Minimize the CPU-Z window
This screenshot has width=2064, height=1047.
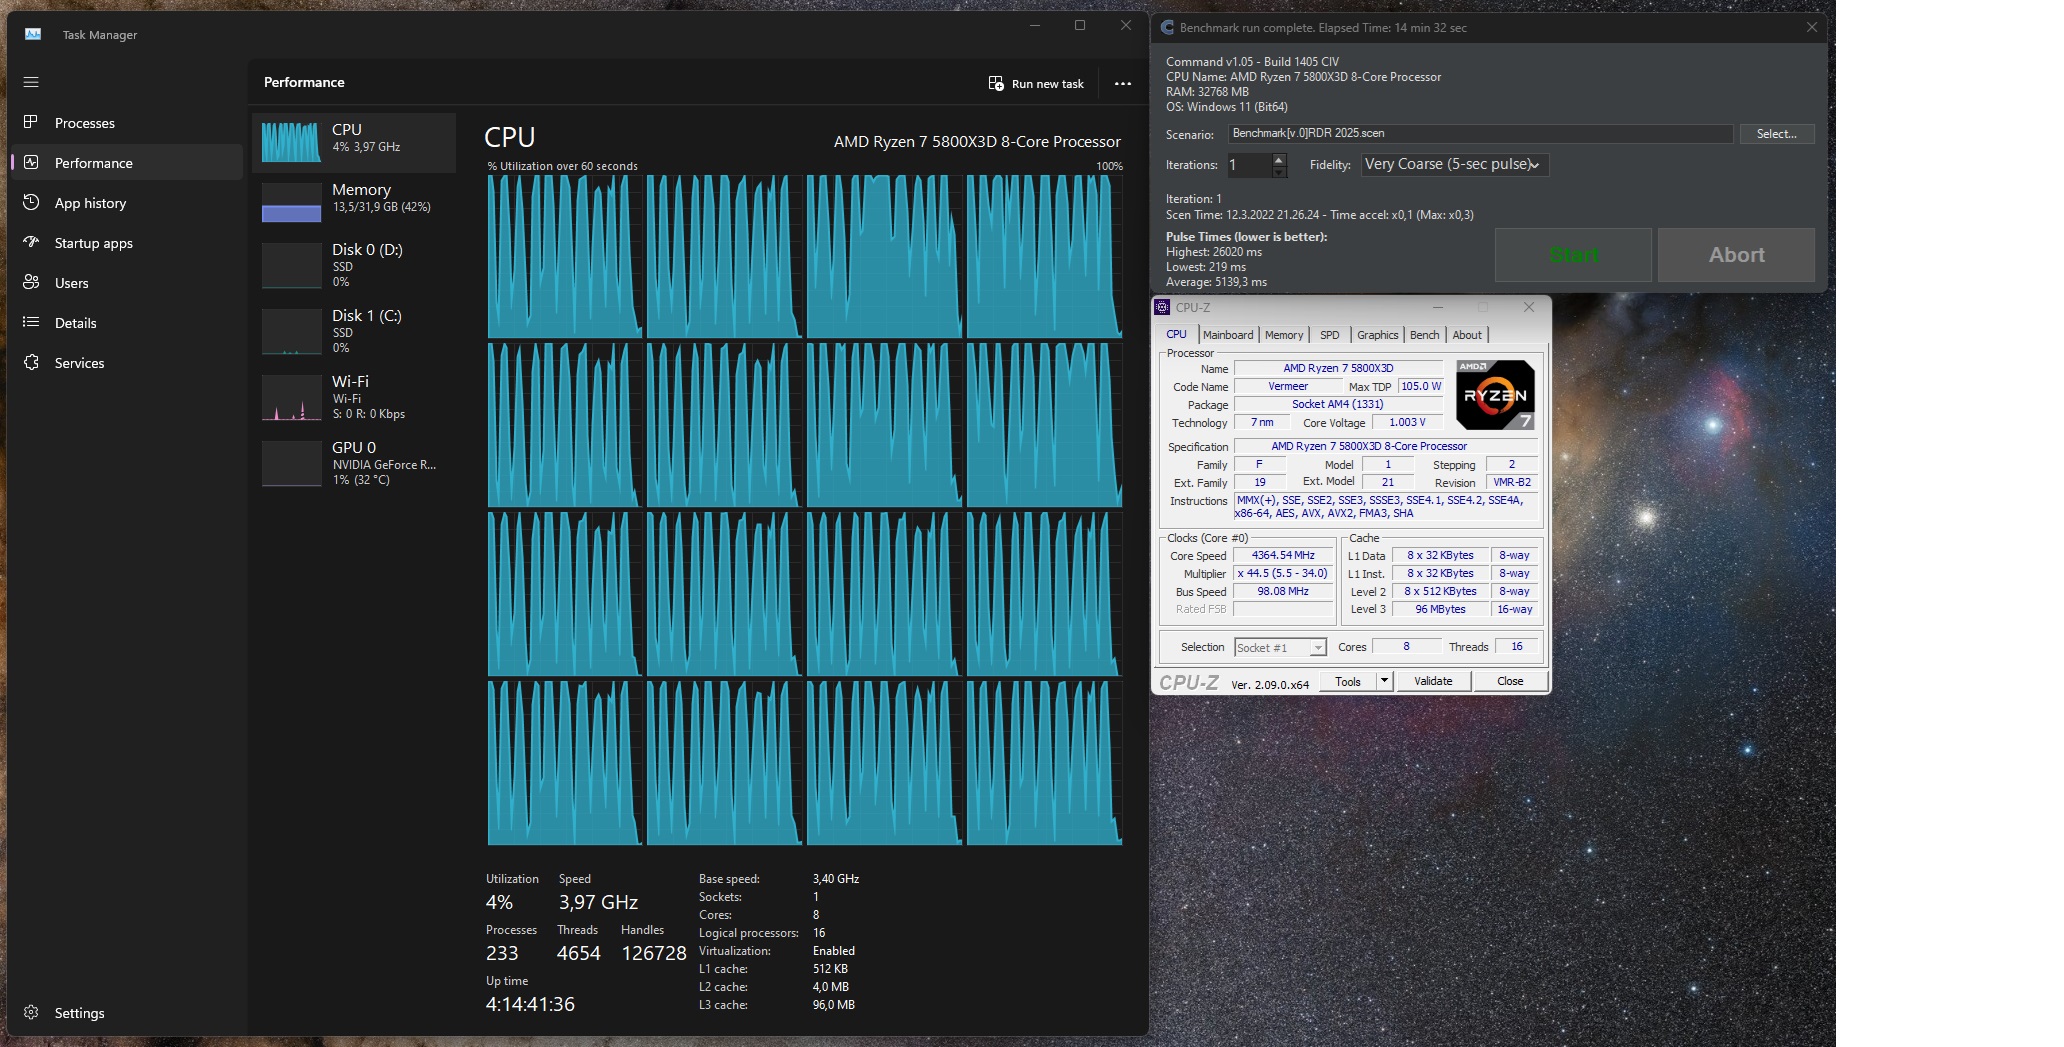[x=1438, y=307]
